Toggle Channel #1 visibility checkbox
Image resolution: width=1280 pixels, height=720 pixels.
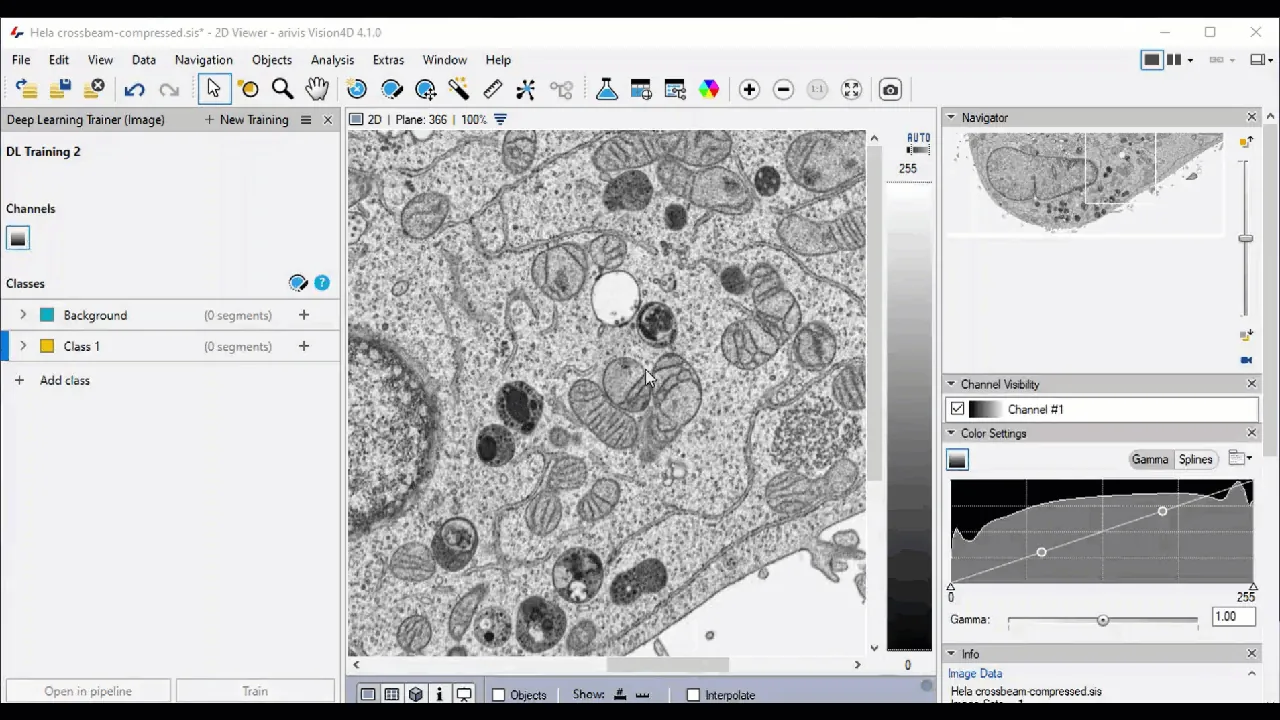coord(958,409)
